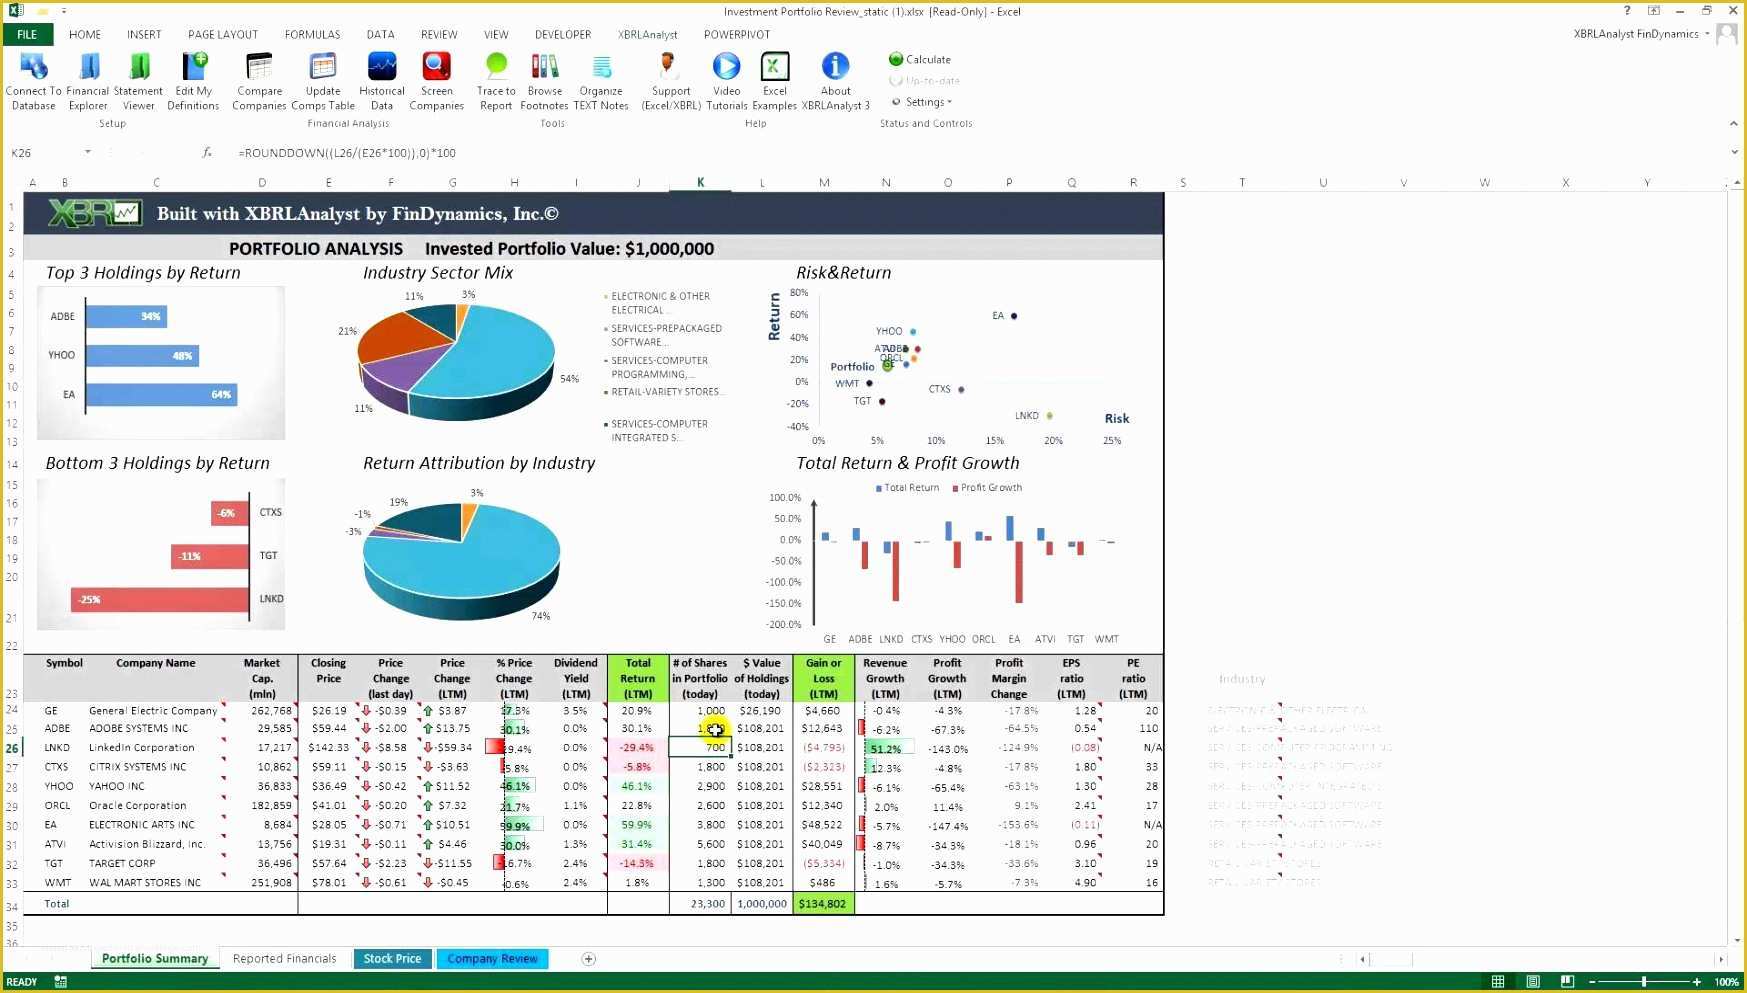Switch to the DATA ribbon tab
Viewport: 1747px width, 993px height.
380,34
